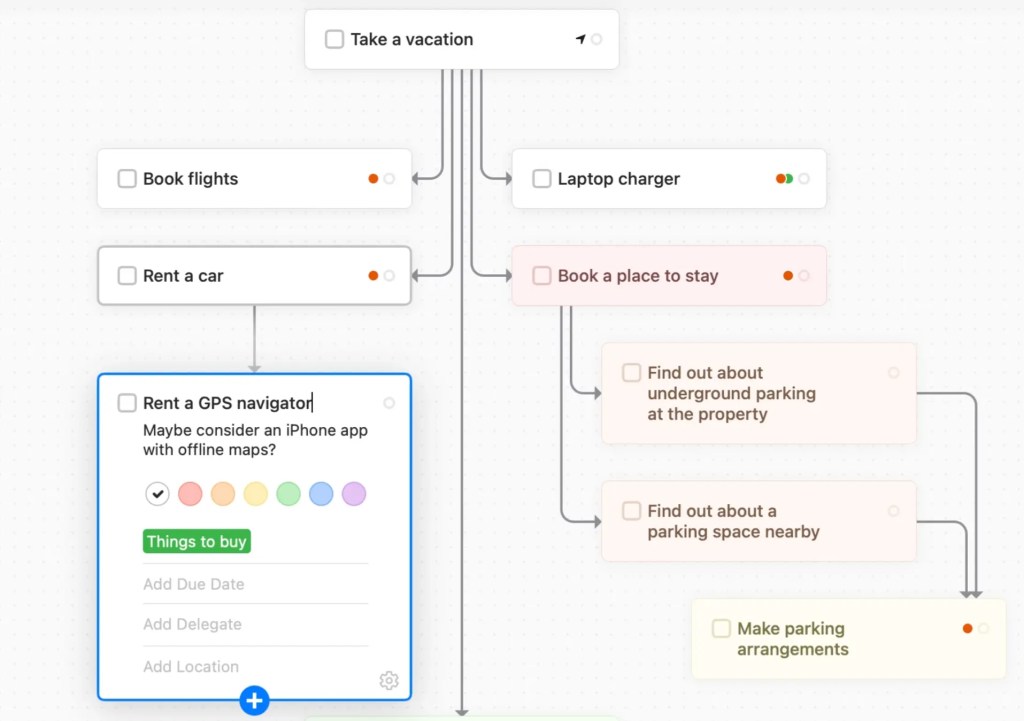This screenshot has height=721, width=1024.
Task: Click the orange dot on Rent a car
Action: [373, 276]
